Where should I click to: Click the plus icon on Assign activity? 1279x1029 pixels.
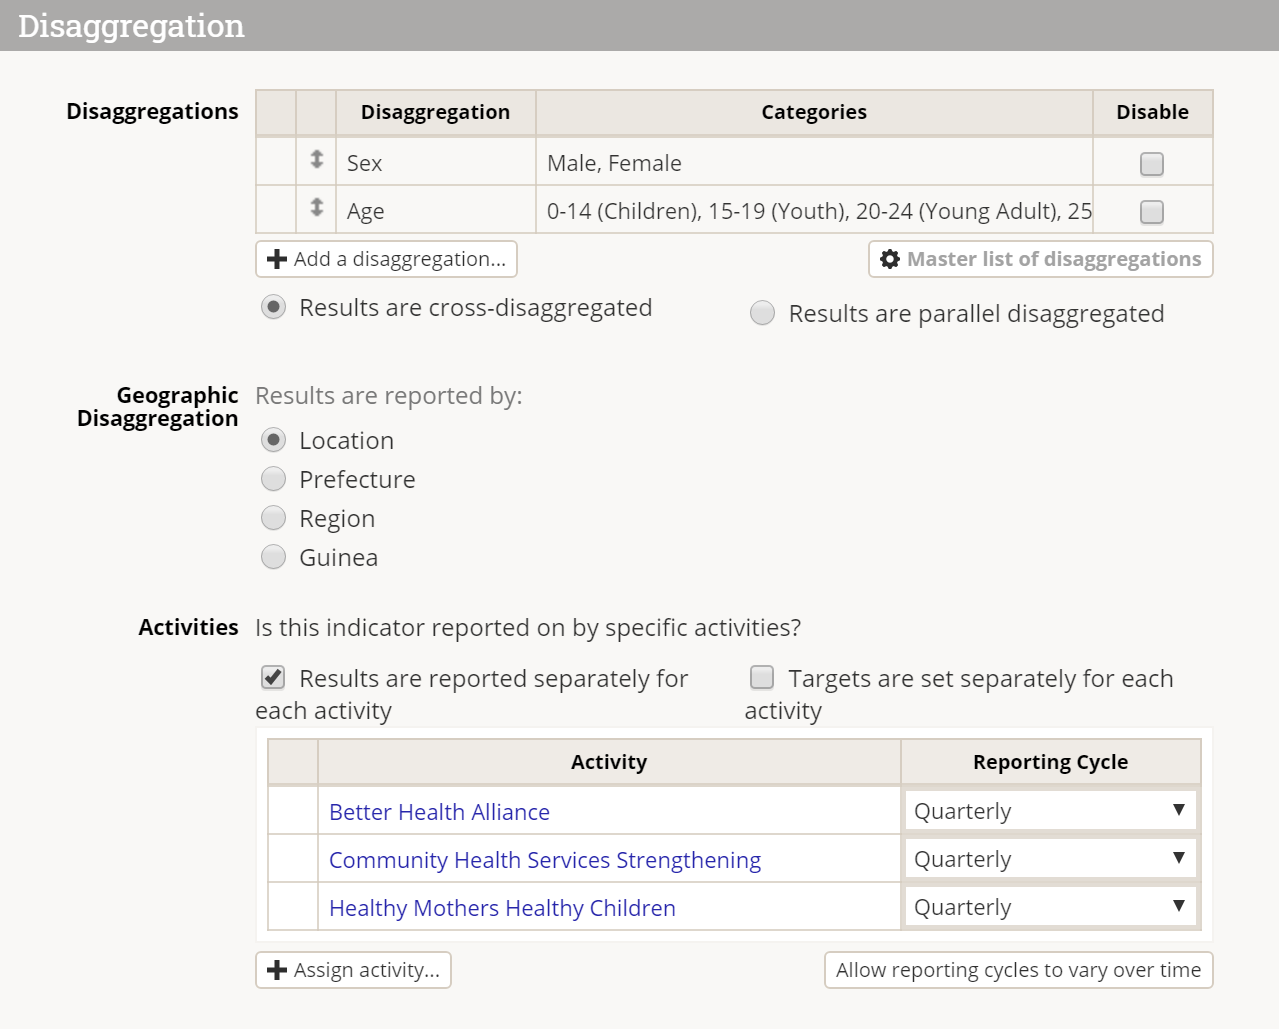coord(277,971)
